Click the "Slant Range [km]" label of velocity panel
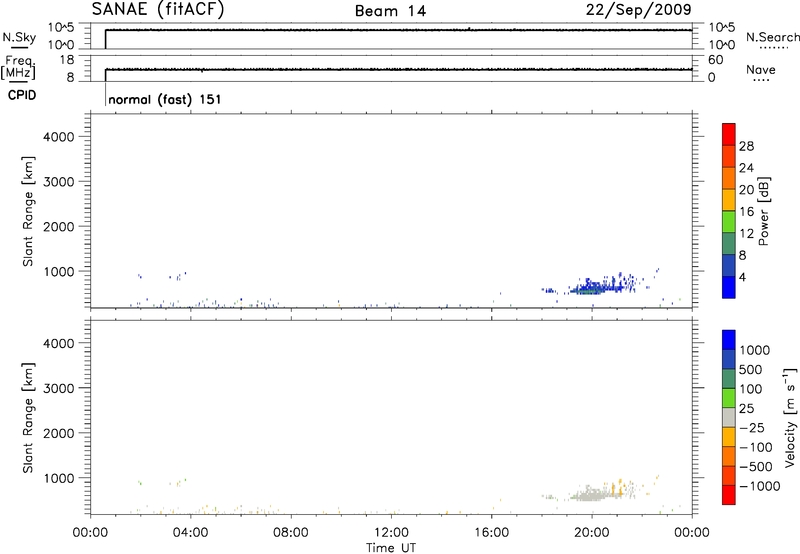800x554 pixels. (x=28, y=418)
